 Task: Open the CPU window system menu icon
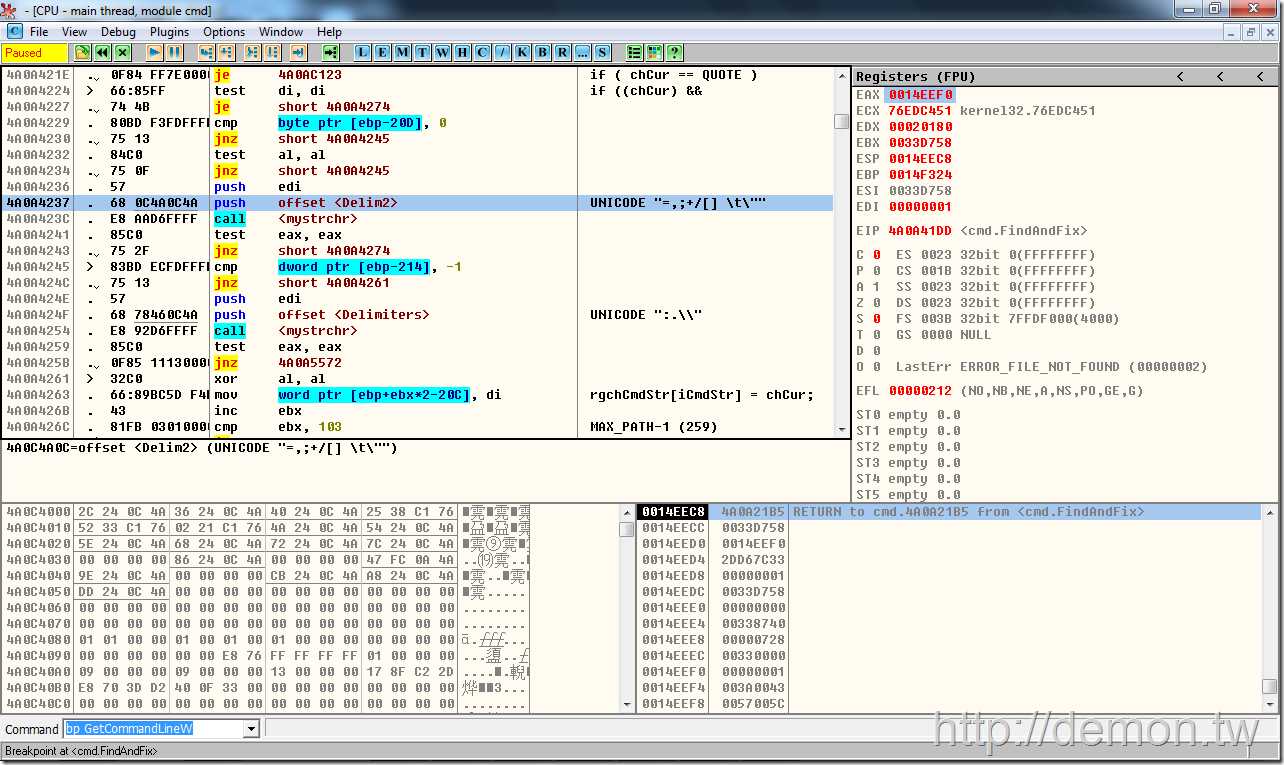[15, 32]
